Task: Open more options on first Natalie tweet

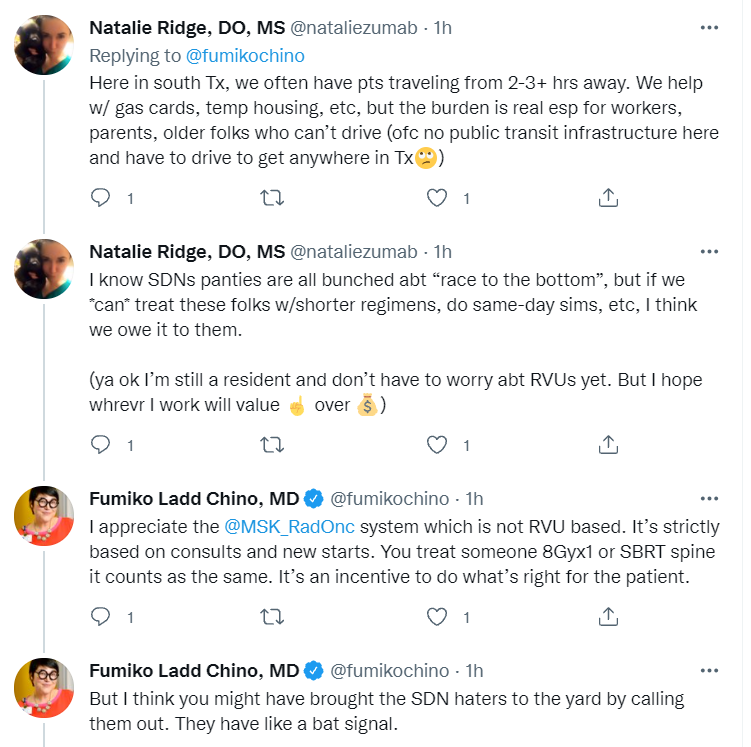Action: (709, 27)
